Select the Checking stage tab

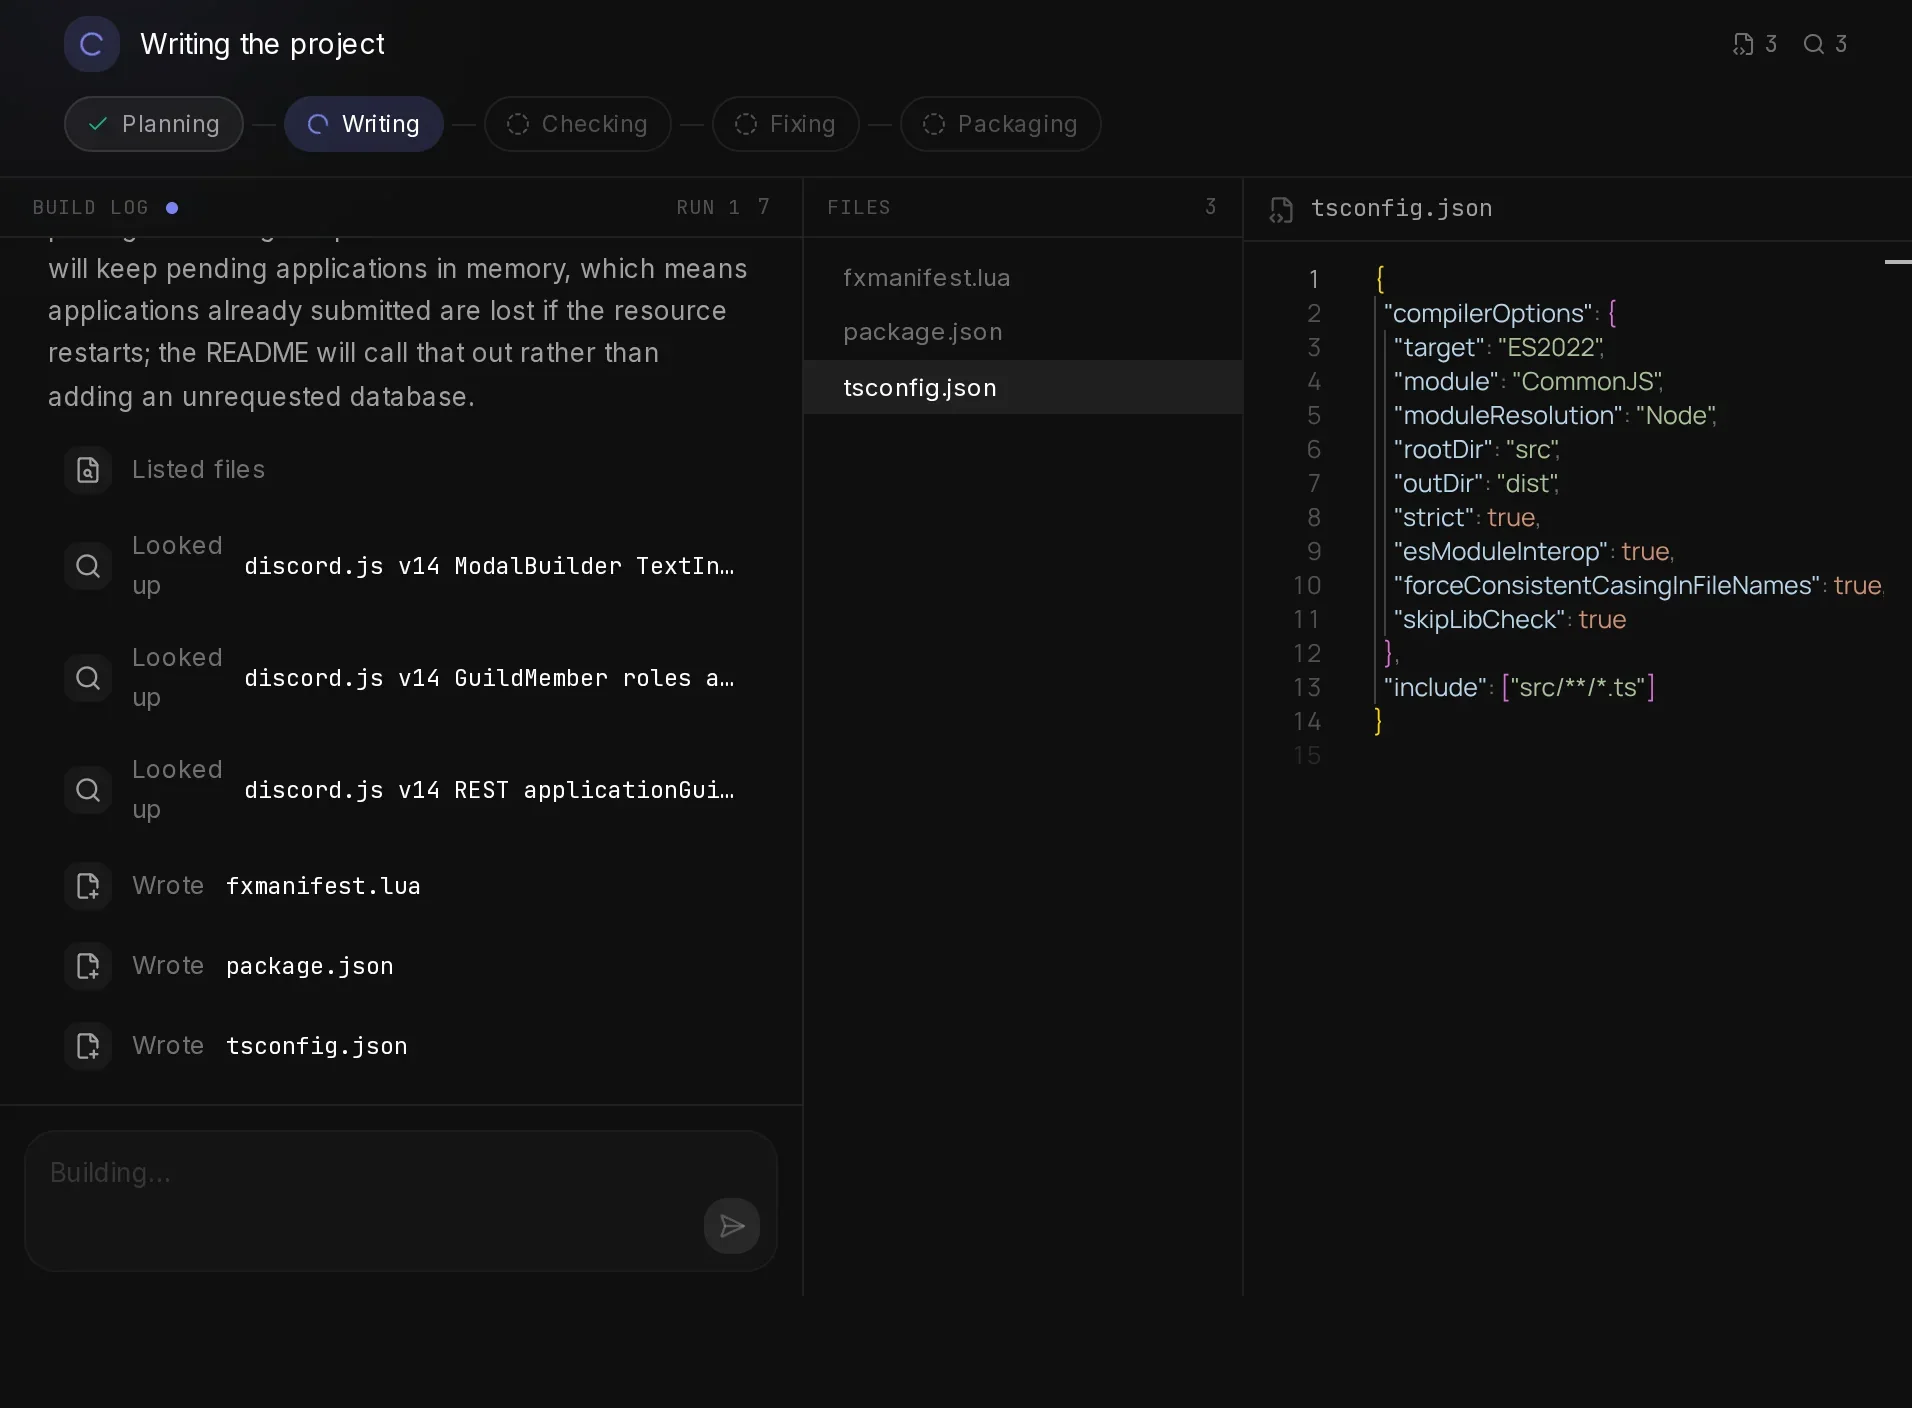[578, 124]
